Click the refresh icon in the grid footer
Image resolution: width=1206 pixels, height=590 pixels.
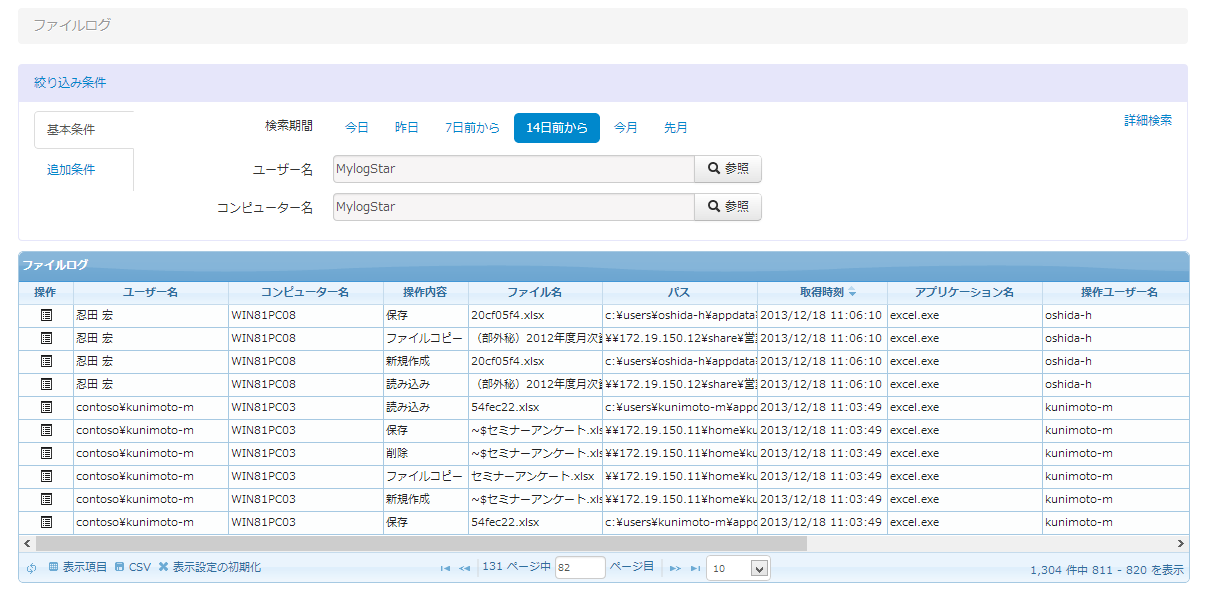tap(31, 568)
